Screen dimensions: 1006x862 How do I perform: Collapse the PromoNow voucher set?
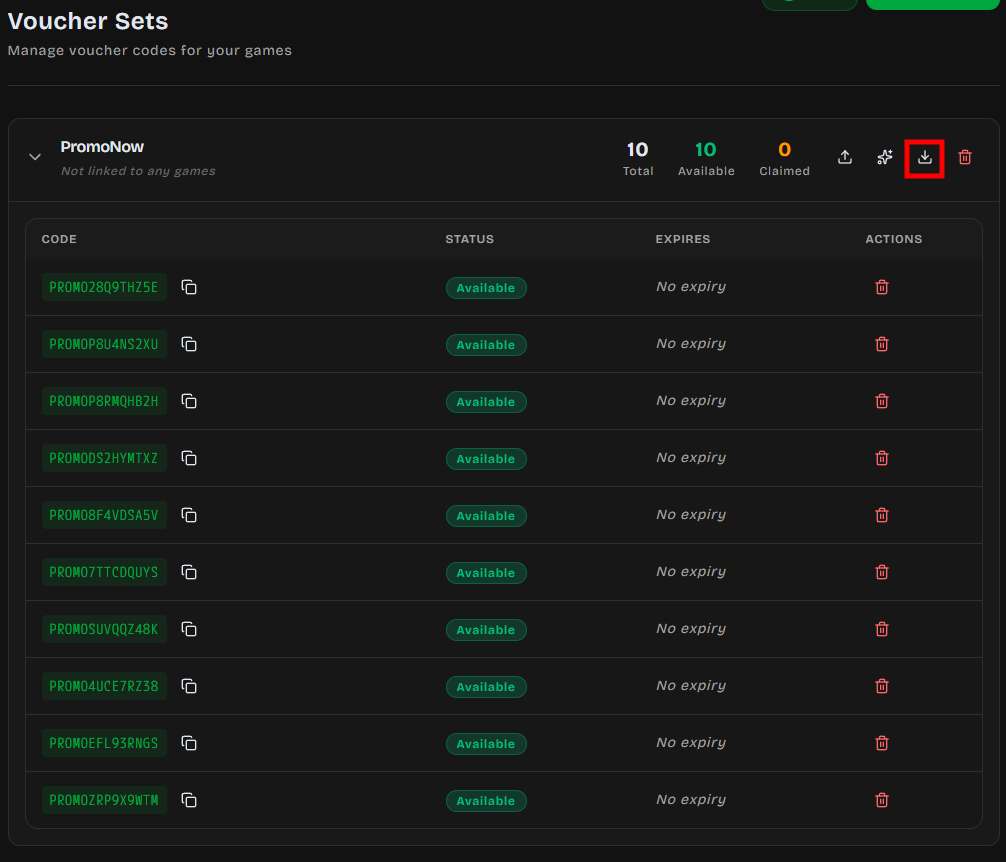pyautogui.click(x=35, y=157)
